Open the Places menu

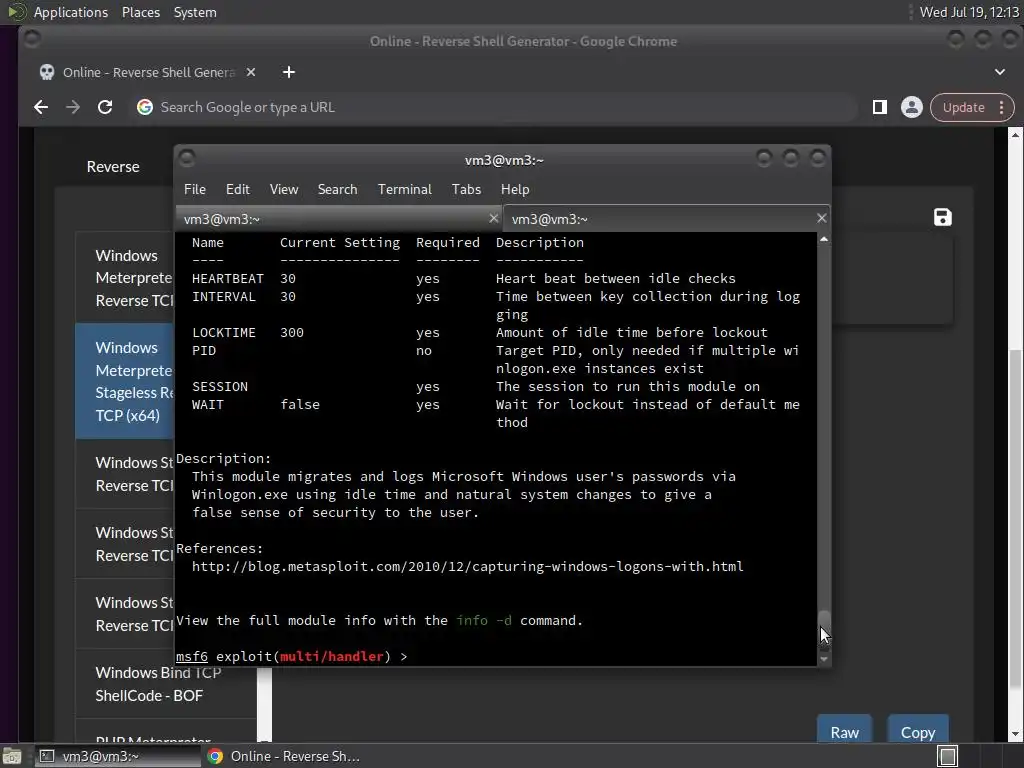tap(140, 12)
